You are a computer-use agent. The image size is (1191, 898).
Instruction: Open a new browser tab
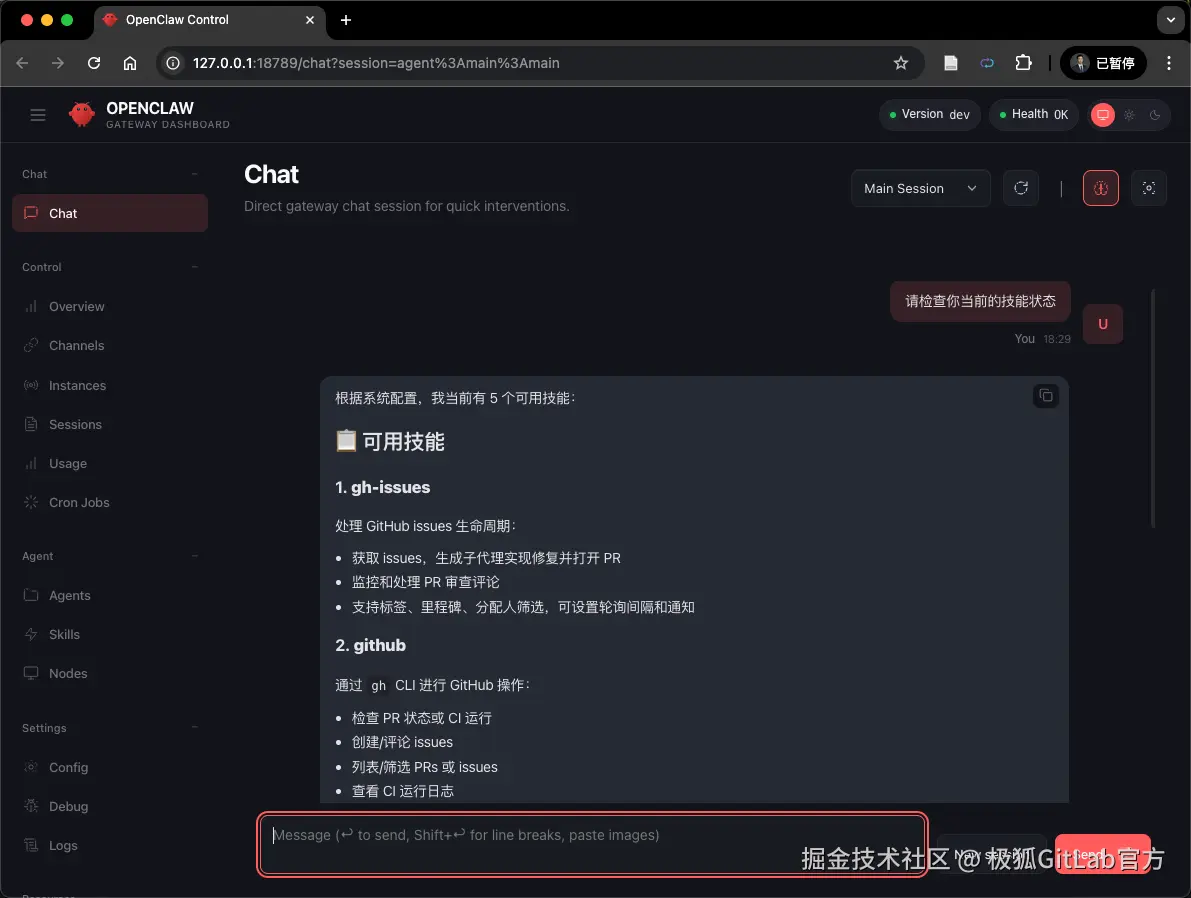tap(346, 20)
